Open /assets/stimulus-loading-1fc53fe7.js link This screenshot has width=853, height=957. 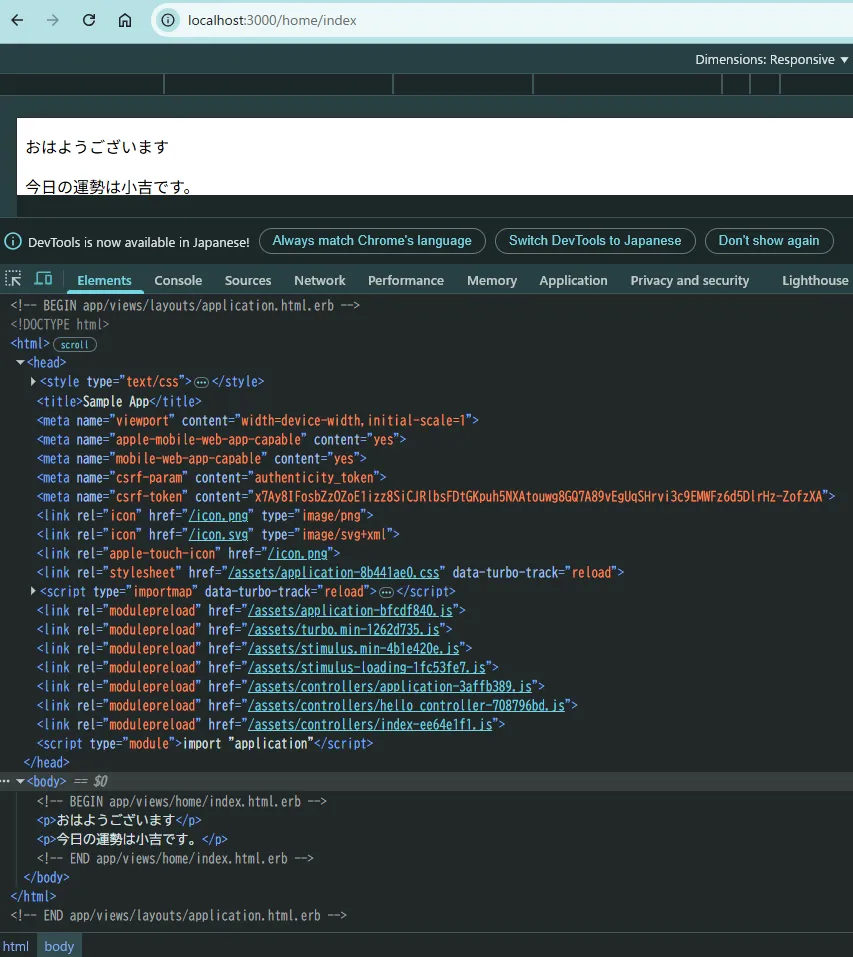[x=367, y=667]
